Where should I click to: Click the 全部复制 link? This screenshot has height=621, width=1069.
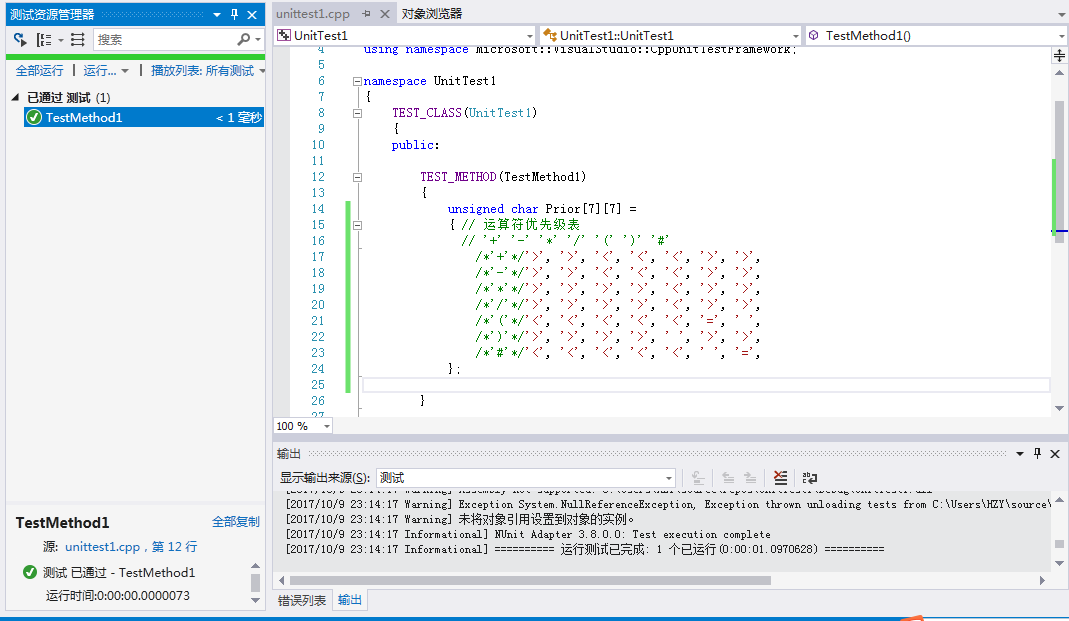tap(236, 521)
